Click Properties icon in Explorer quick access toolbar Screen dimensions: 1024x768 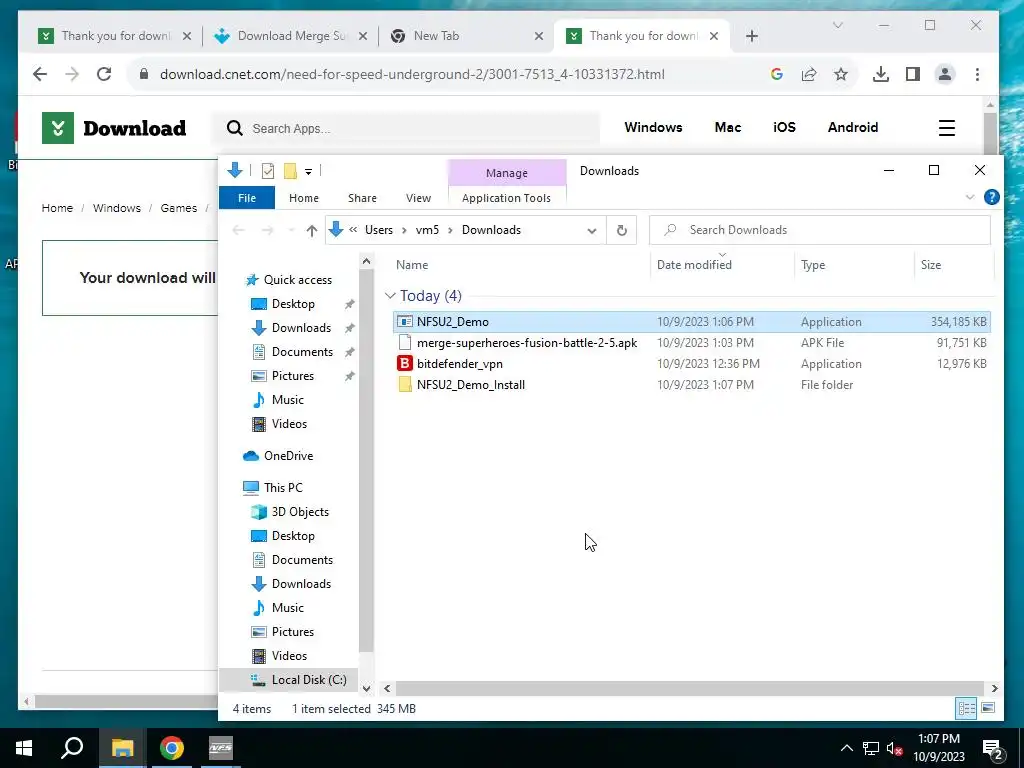[x=268, y=171]
